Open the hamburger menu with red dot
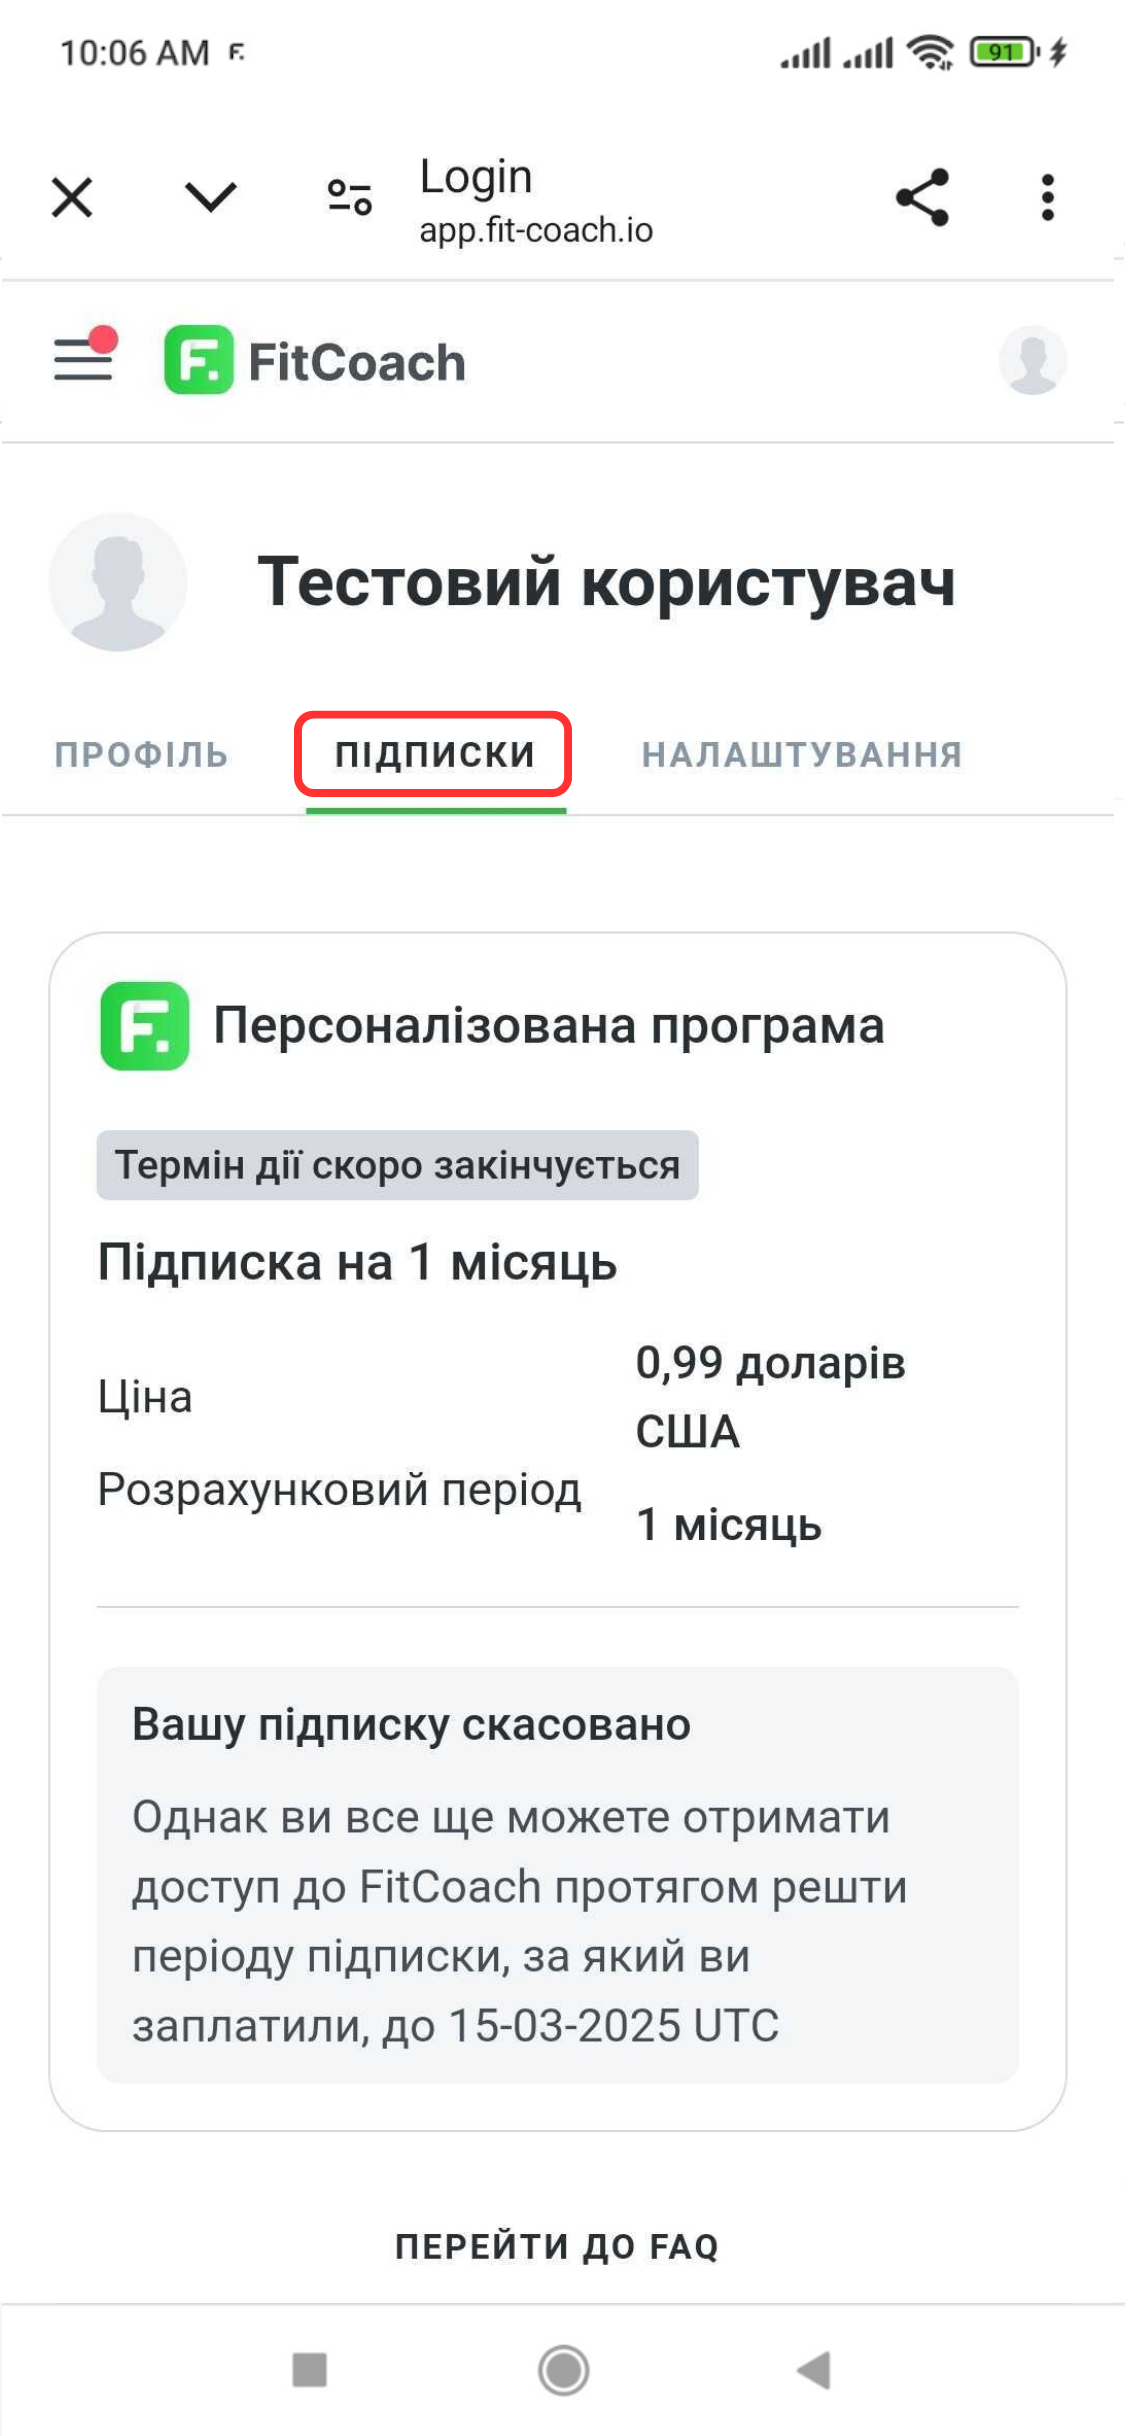Viewport: 1125px width, 2436px height. tap(85, 355)
